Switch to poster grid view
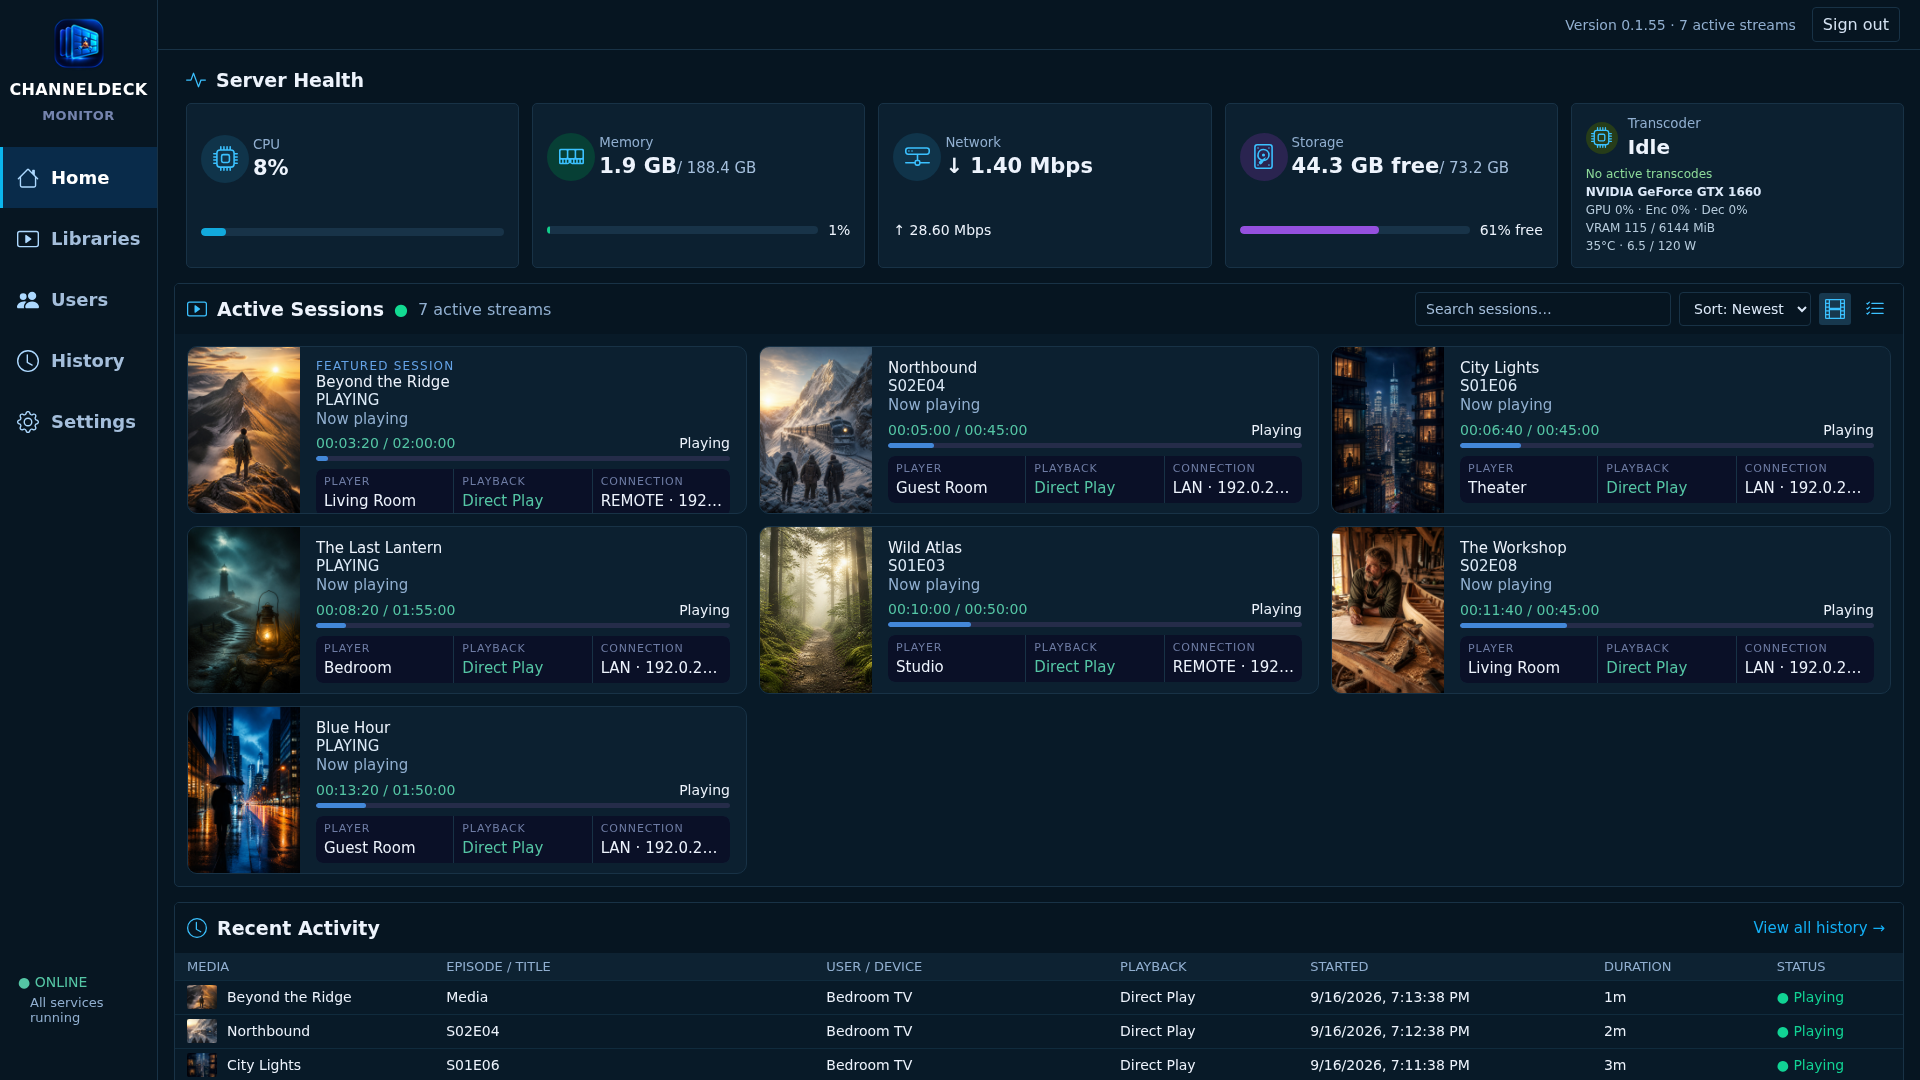Viewport: 1920px width, 1080px height. (1835, 309)
